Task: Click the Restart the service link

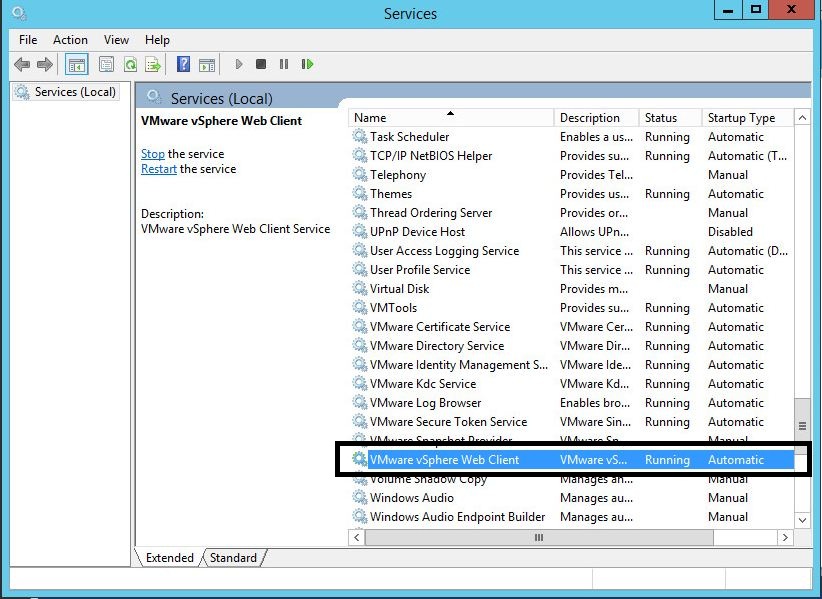Action: 158,169
